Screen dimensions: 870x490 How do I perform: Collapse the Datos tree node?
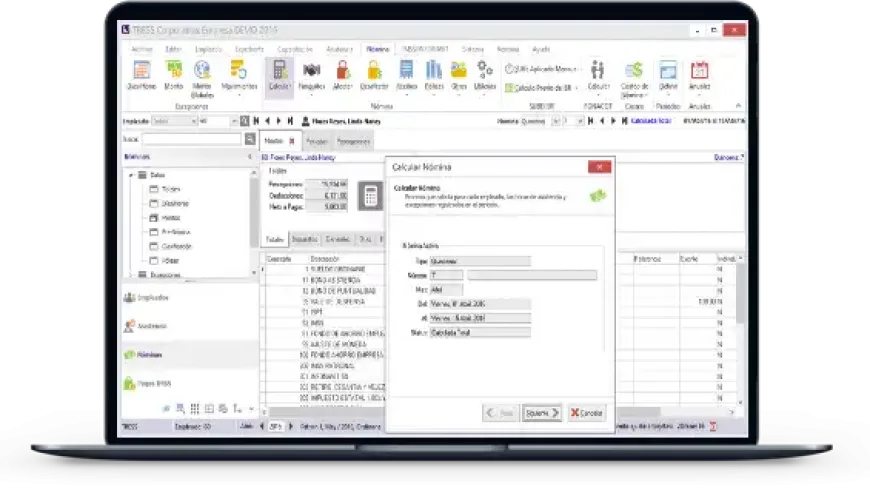pos(130,174)
